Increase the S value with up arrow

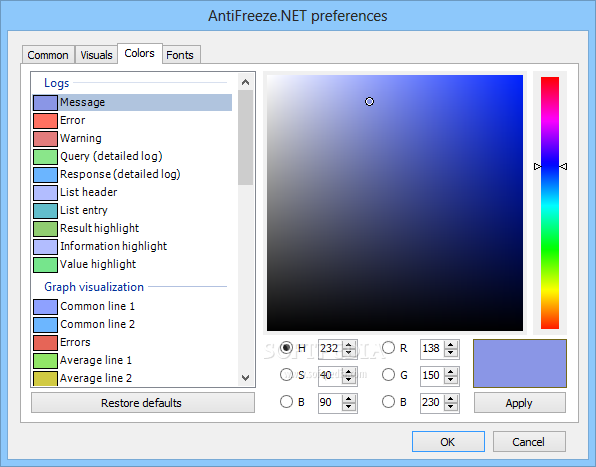point(349,372)
